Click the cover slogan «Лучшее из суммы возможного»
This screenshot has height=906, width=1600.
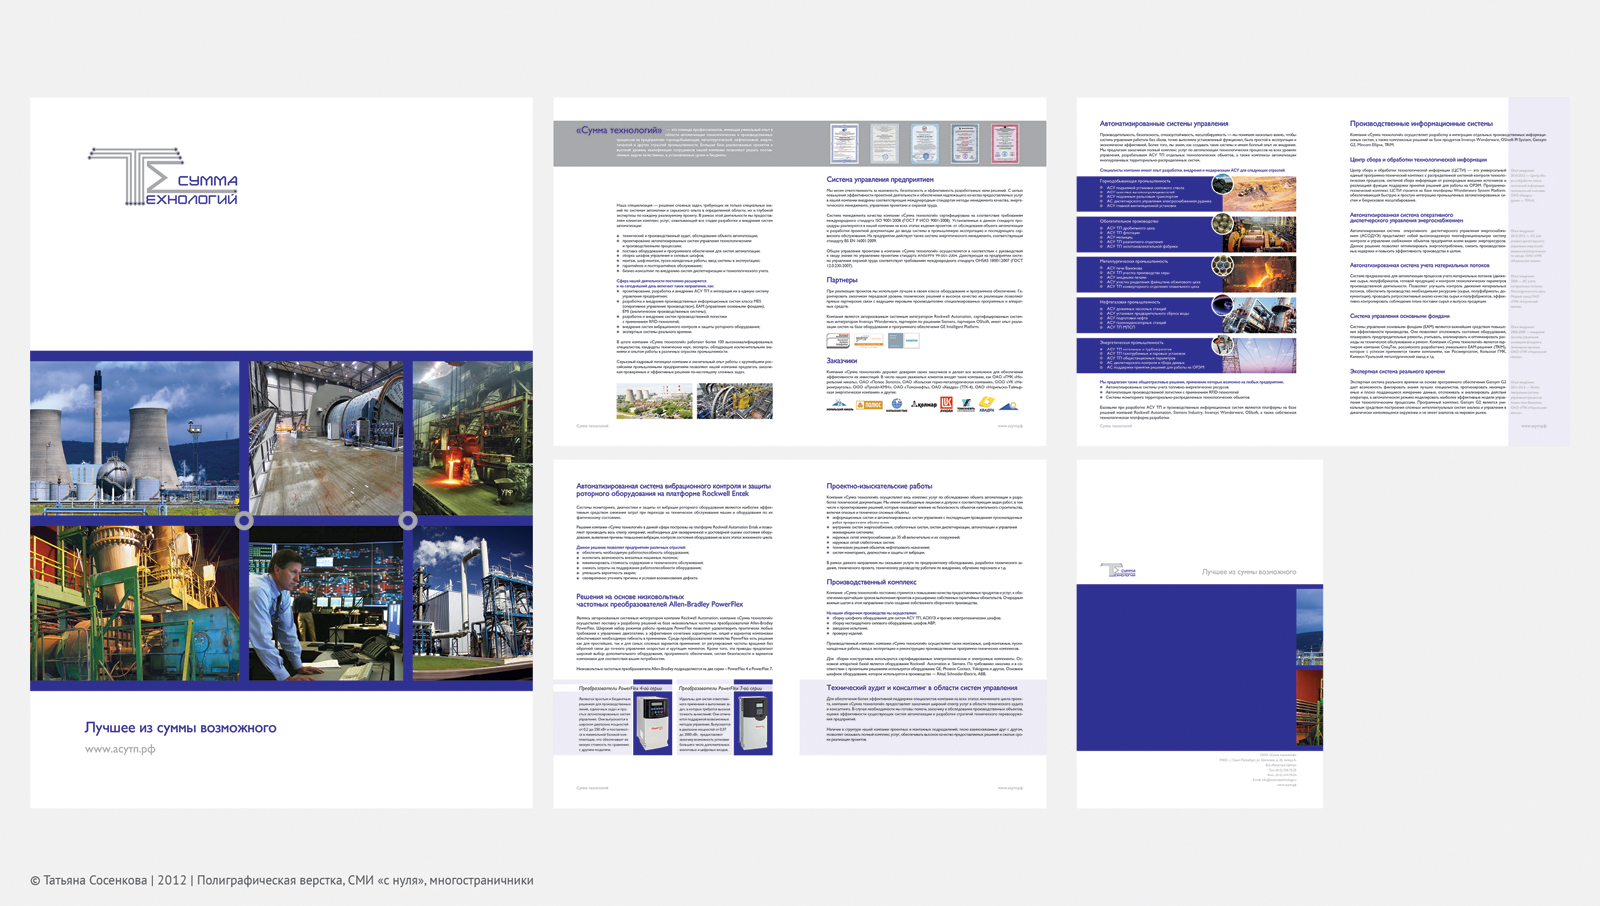click(x=180, y=728)
